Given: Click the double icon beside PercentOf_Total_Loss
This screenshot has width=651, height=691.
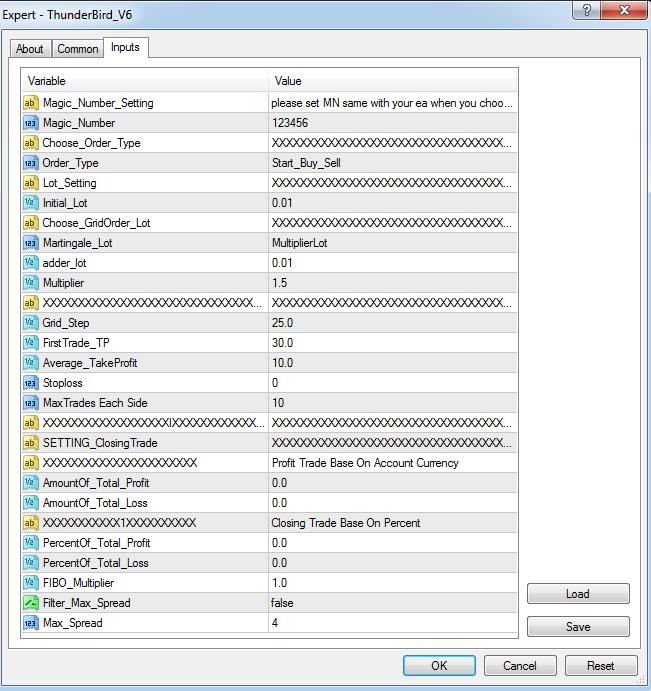Looking at the screenshot, I should pos(30,563).
